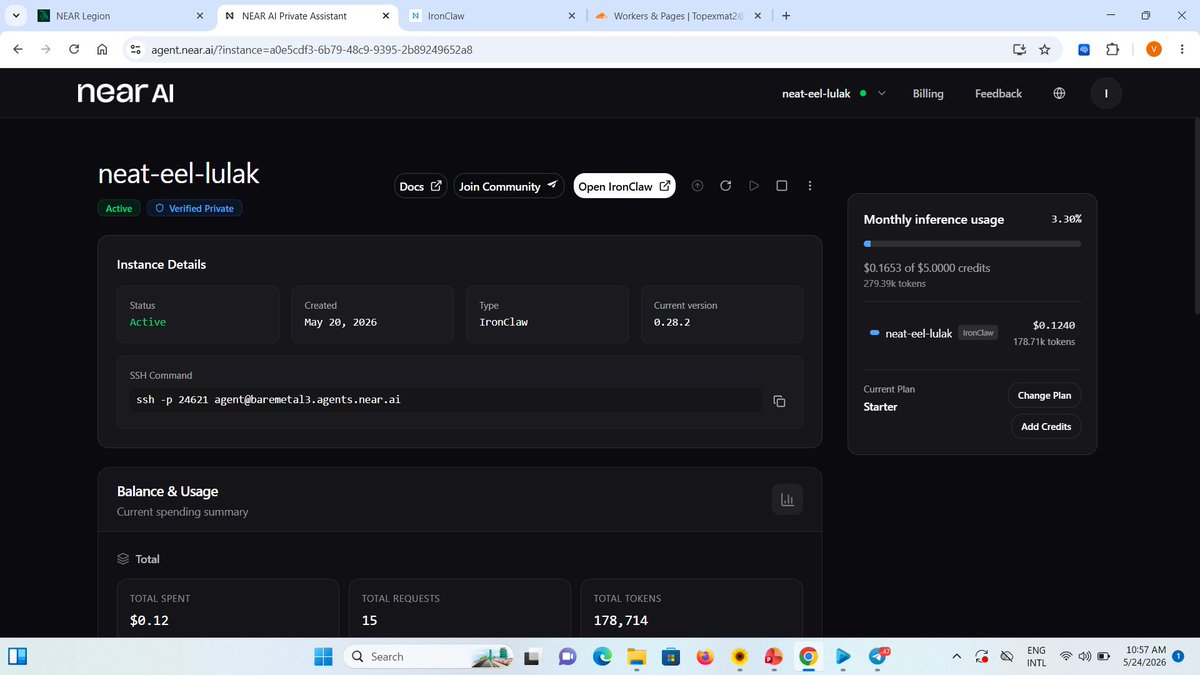Image resolution: width=1200 pixels, height=675 pixels.
Task: Expand the neat-eel-lulak instance dropdown
Action: point(881,93)
